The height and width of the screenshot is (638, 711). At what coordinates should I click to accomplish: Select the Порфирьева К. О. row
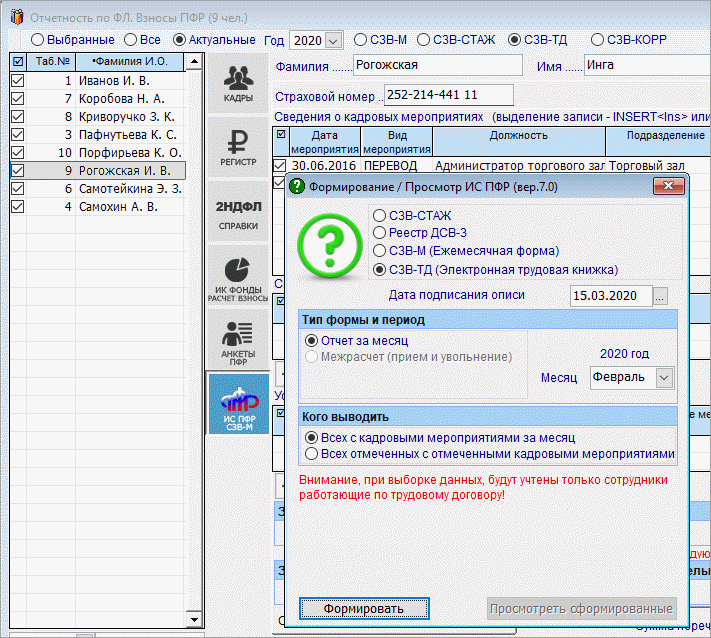click(x=97, y=152)
